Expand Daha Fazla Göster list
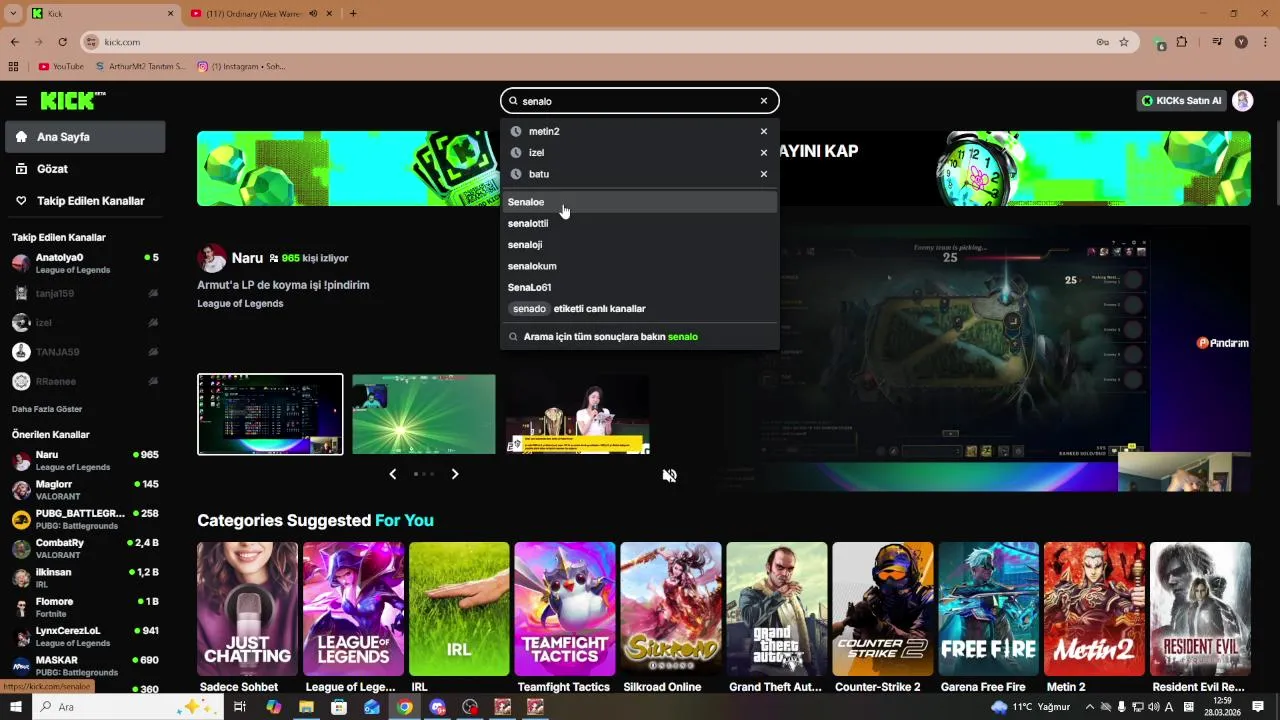The width and height of the screenshot is (1280, 720). (x=47, y=409)
